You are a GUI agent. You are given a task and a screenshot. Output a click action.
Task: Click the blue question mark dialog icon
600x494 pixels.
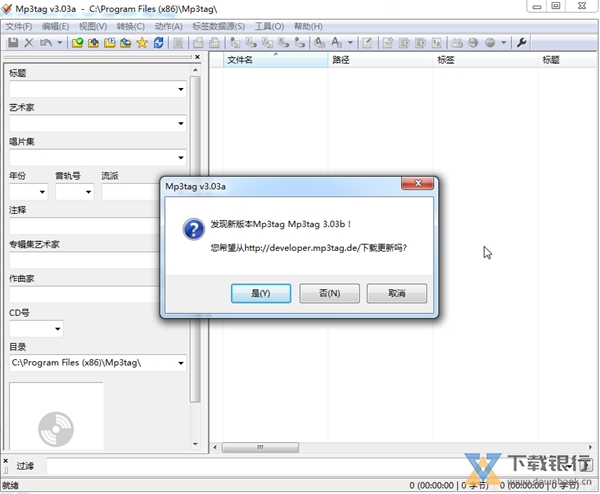(x=194, y=229)
